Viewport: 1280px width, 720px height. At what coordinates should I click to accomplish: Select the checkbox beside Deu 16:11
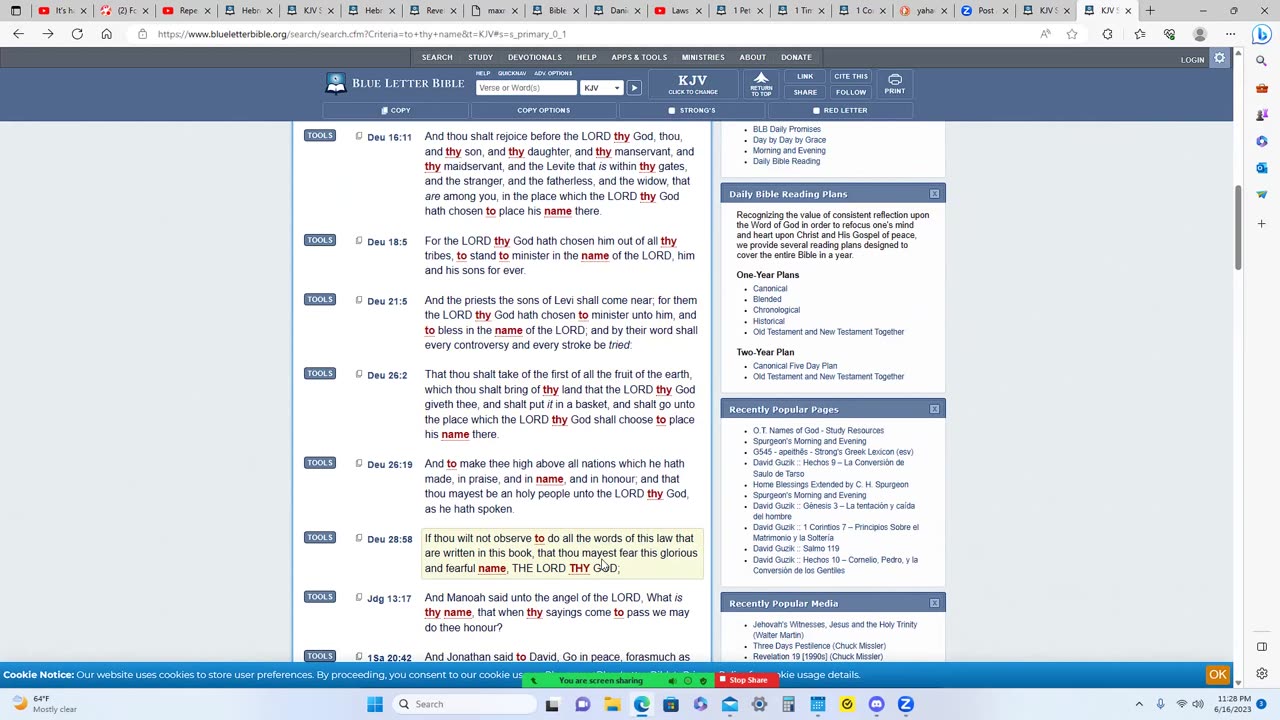tap(359, 136)
